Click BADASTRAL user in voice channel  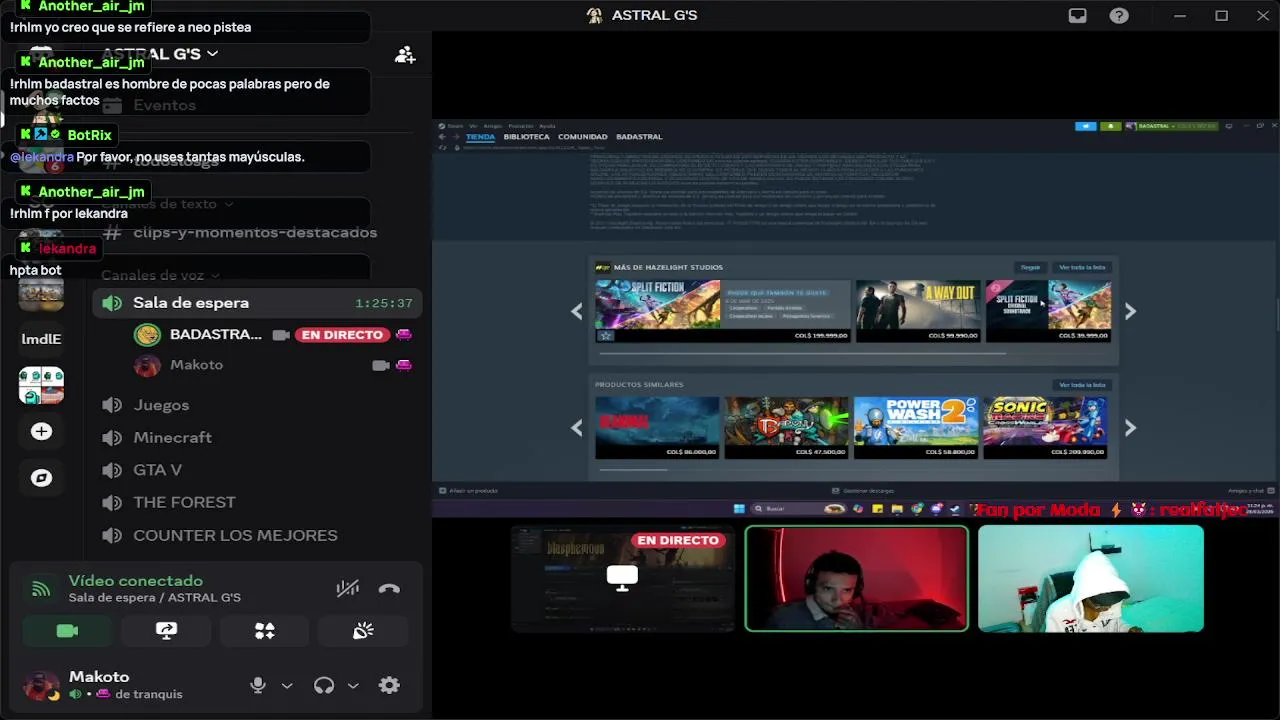[x=215, y=334]
